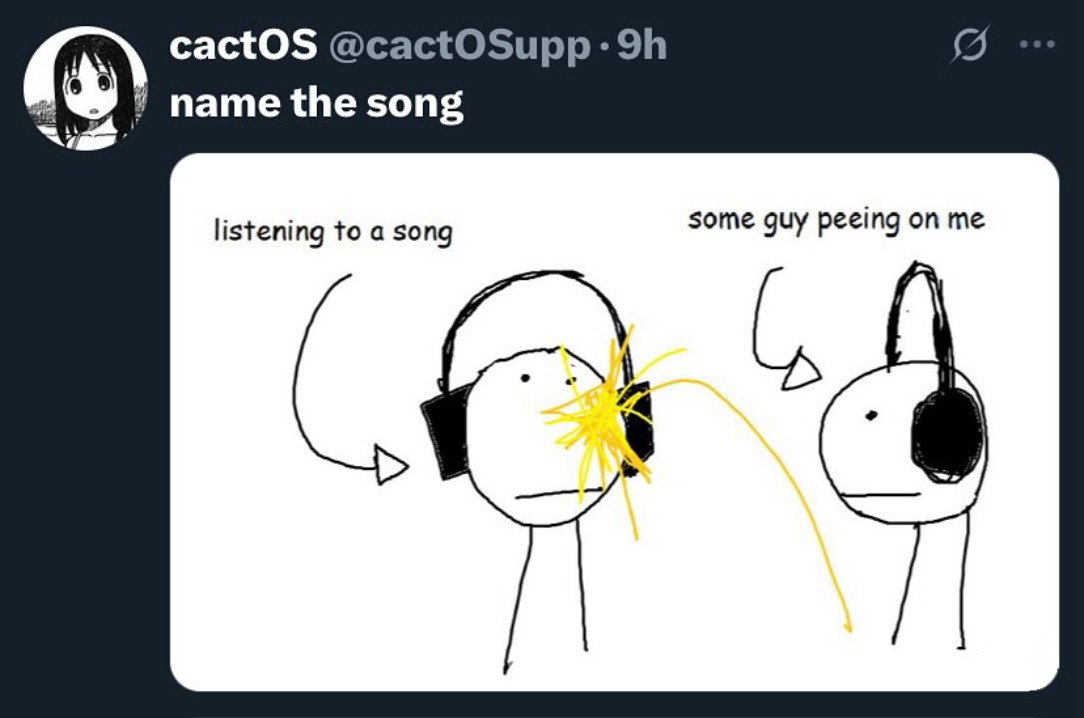Click the arrowhead pointing at the left figure
1084x718 pixels.
(391, 465)
